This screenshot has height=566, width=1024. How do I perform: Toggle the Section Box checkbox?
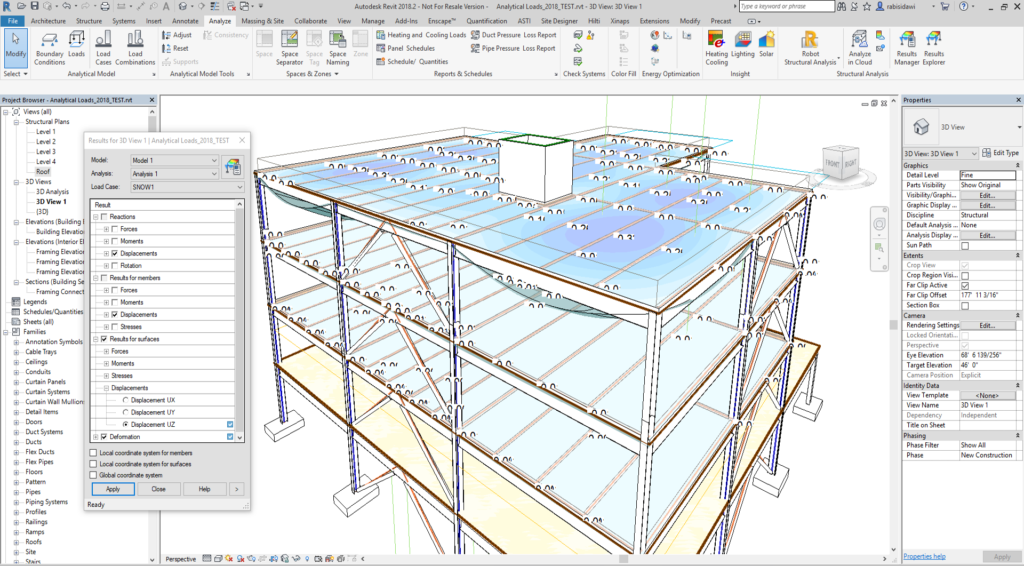[x=965, y=305]
